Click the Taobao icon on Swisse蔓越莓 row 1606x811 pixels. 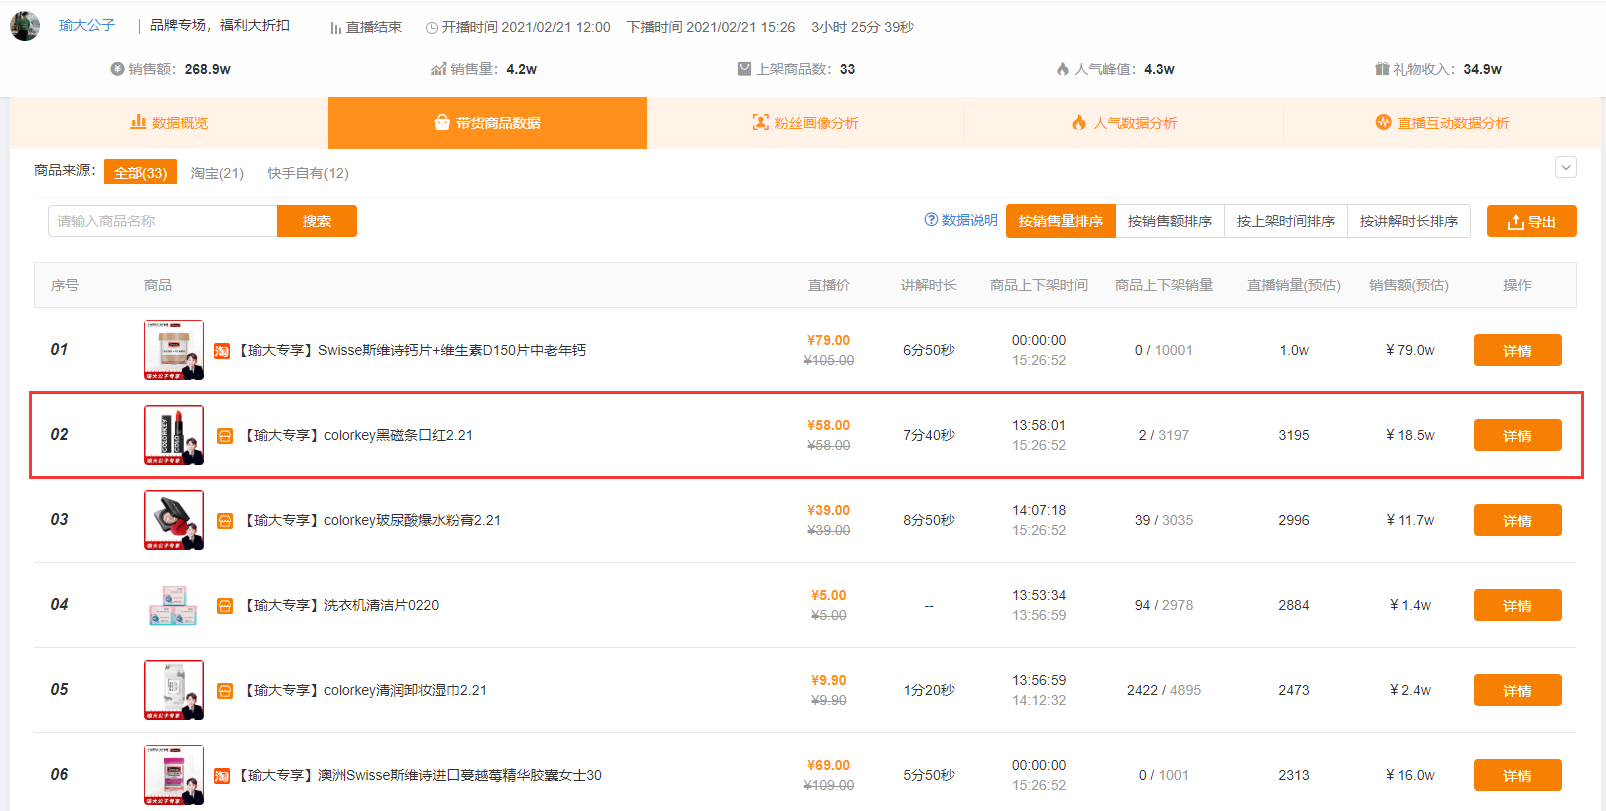(222, 776)
